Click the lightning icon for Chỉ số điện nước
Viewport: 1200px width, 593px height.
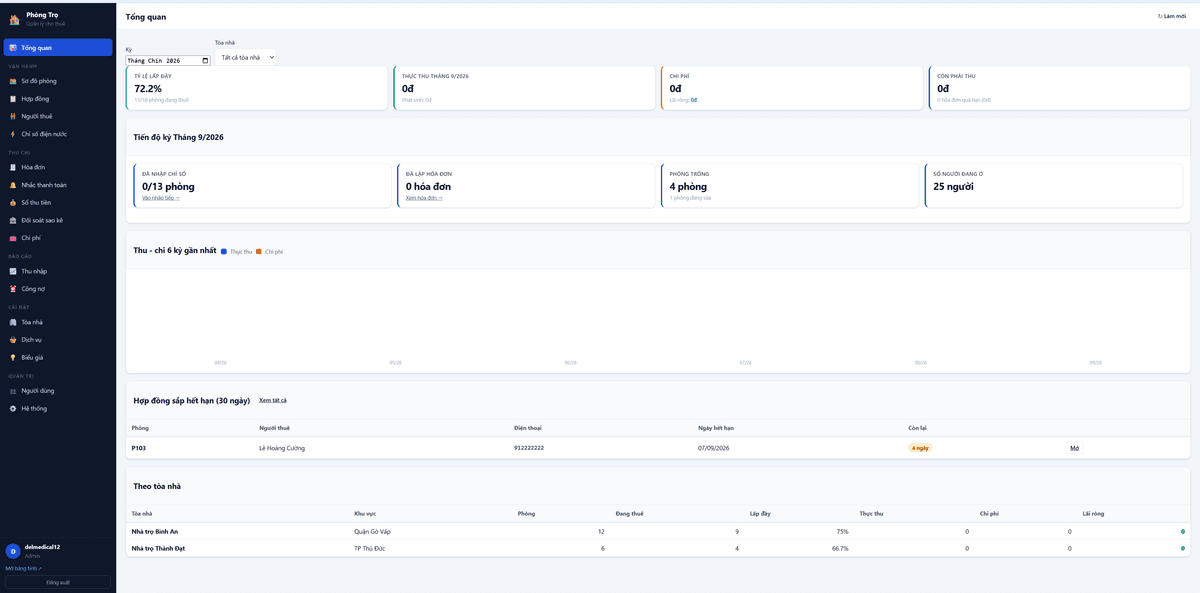(13, 134)
